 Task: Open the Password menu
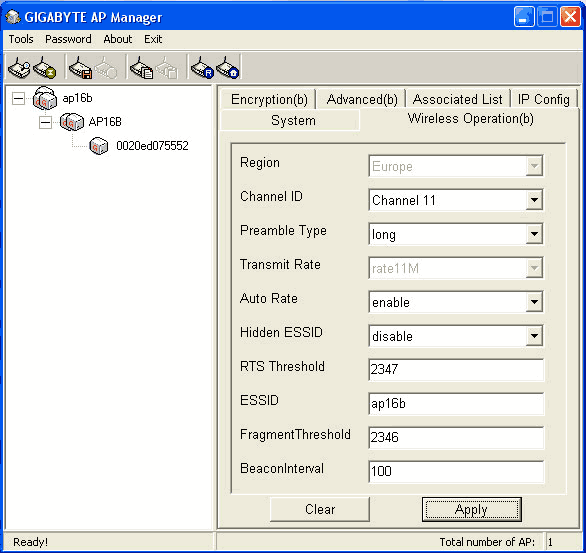click(68, 39)
